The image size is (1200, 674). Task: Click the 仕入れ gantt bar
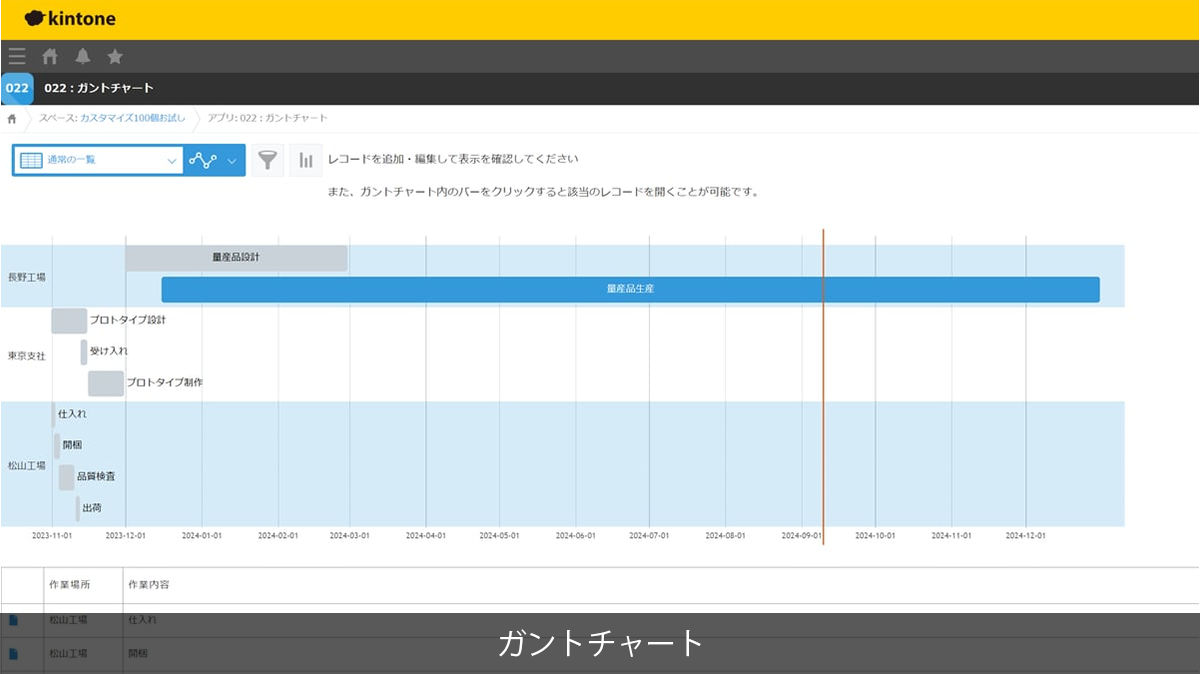tap(53, 414)
